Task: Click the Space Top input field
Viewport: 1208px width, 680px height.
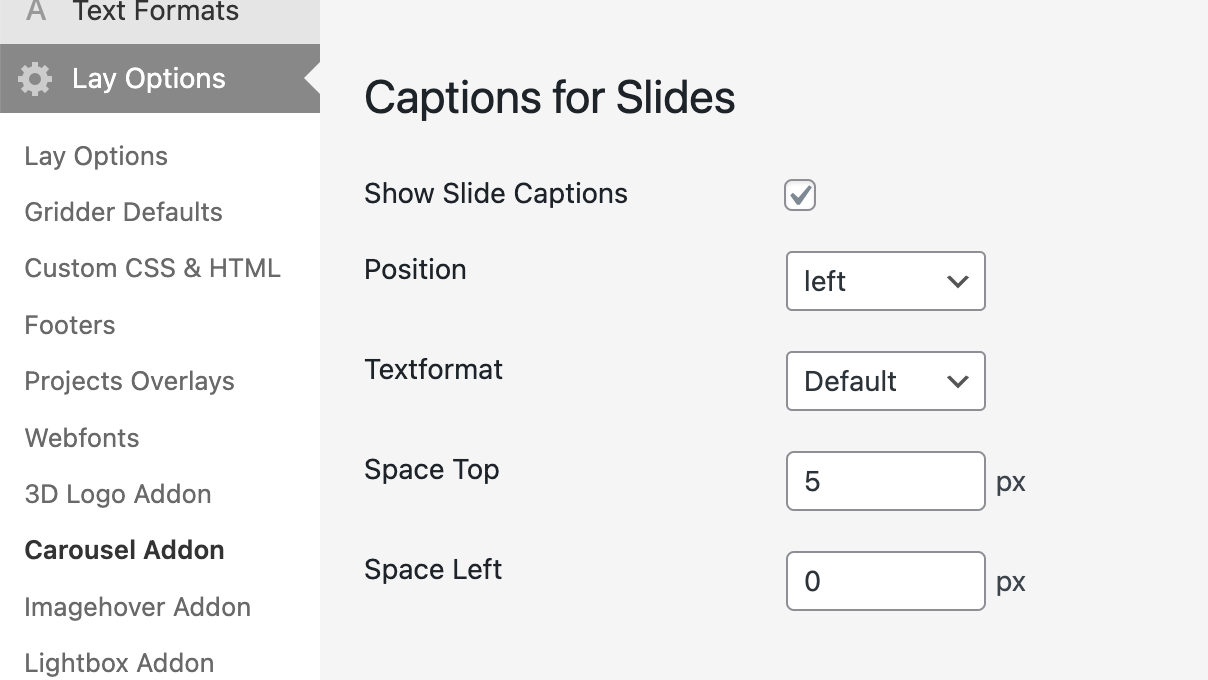Action: 885,481
